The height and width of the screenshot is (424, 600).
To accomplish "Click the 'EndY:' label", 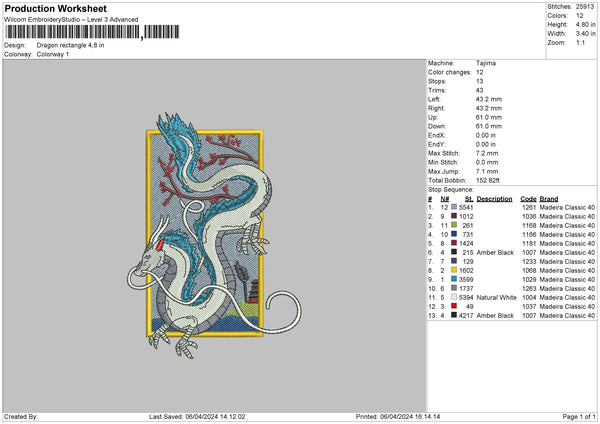I will coord(437,144).
